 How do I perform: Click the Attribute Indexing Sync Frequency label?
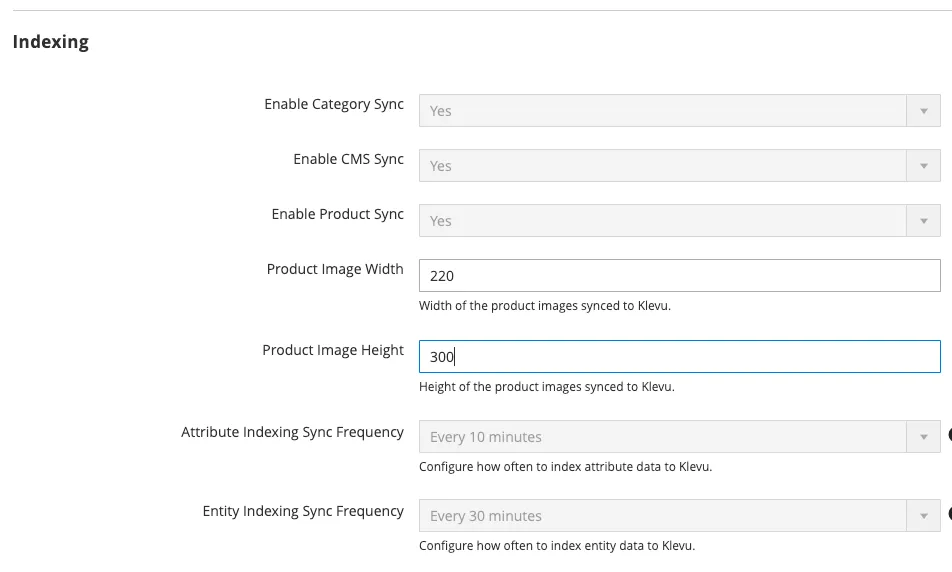tap(292, 432)
